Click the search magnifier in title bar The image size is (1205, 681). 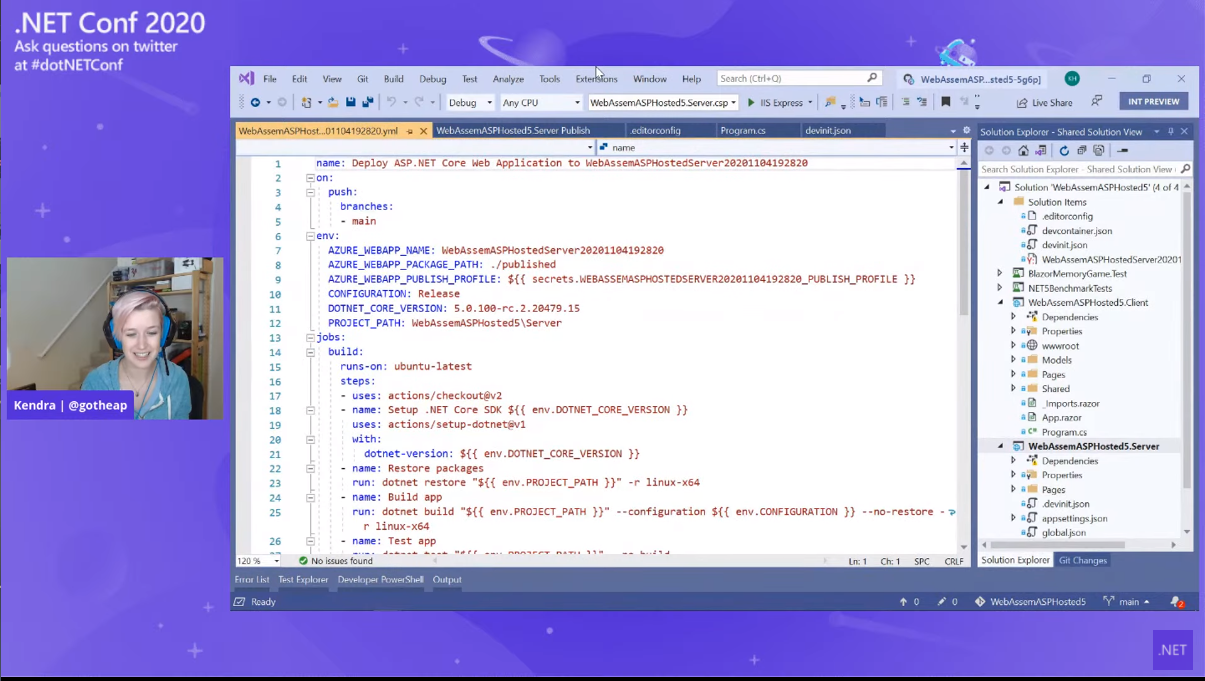click(x=872, y=78)
